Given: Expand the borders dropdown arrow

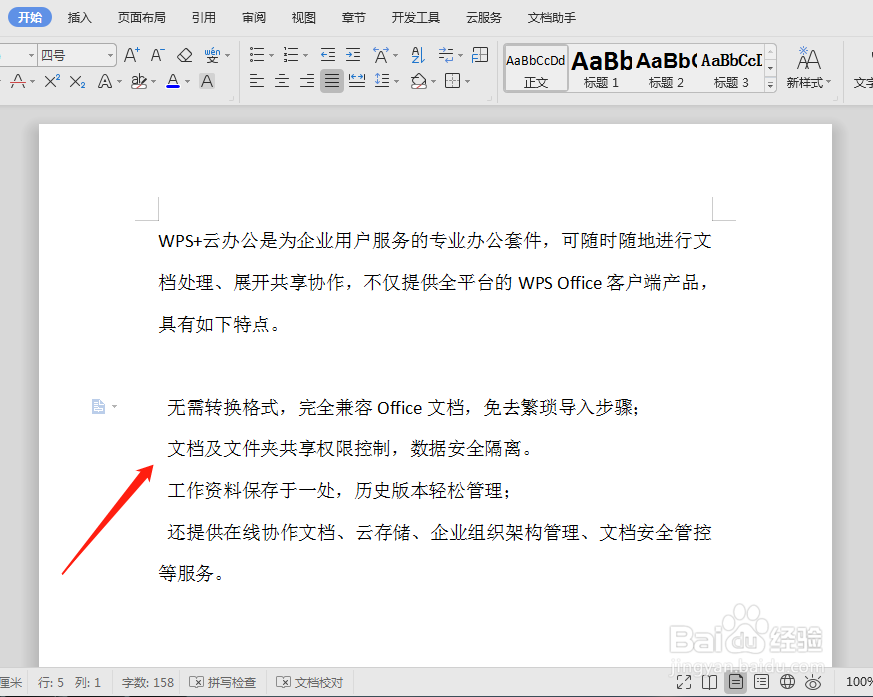Looking at the screenshot, I should [x=467, y=82].
